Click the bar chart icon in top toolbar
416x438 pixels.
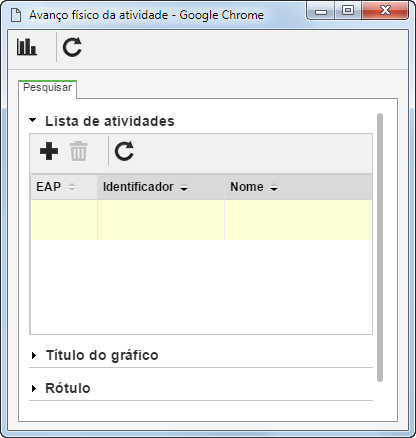(x=27, y=47)
